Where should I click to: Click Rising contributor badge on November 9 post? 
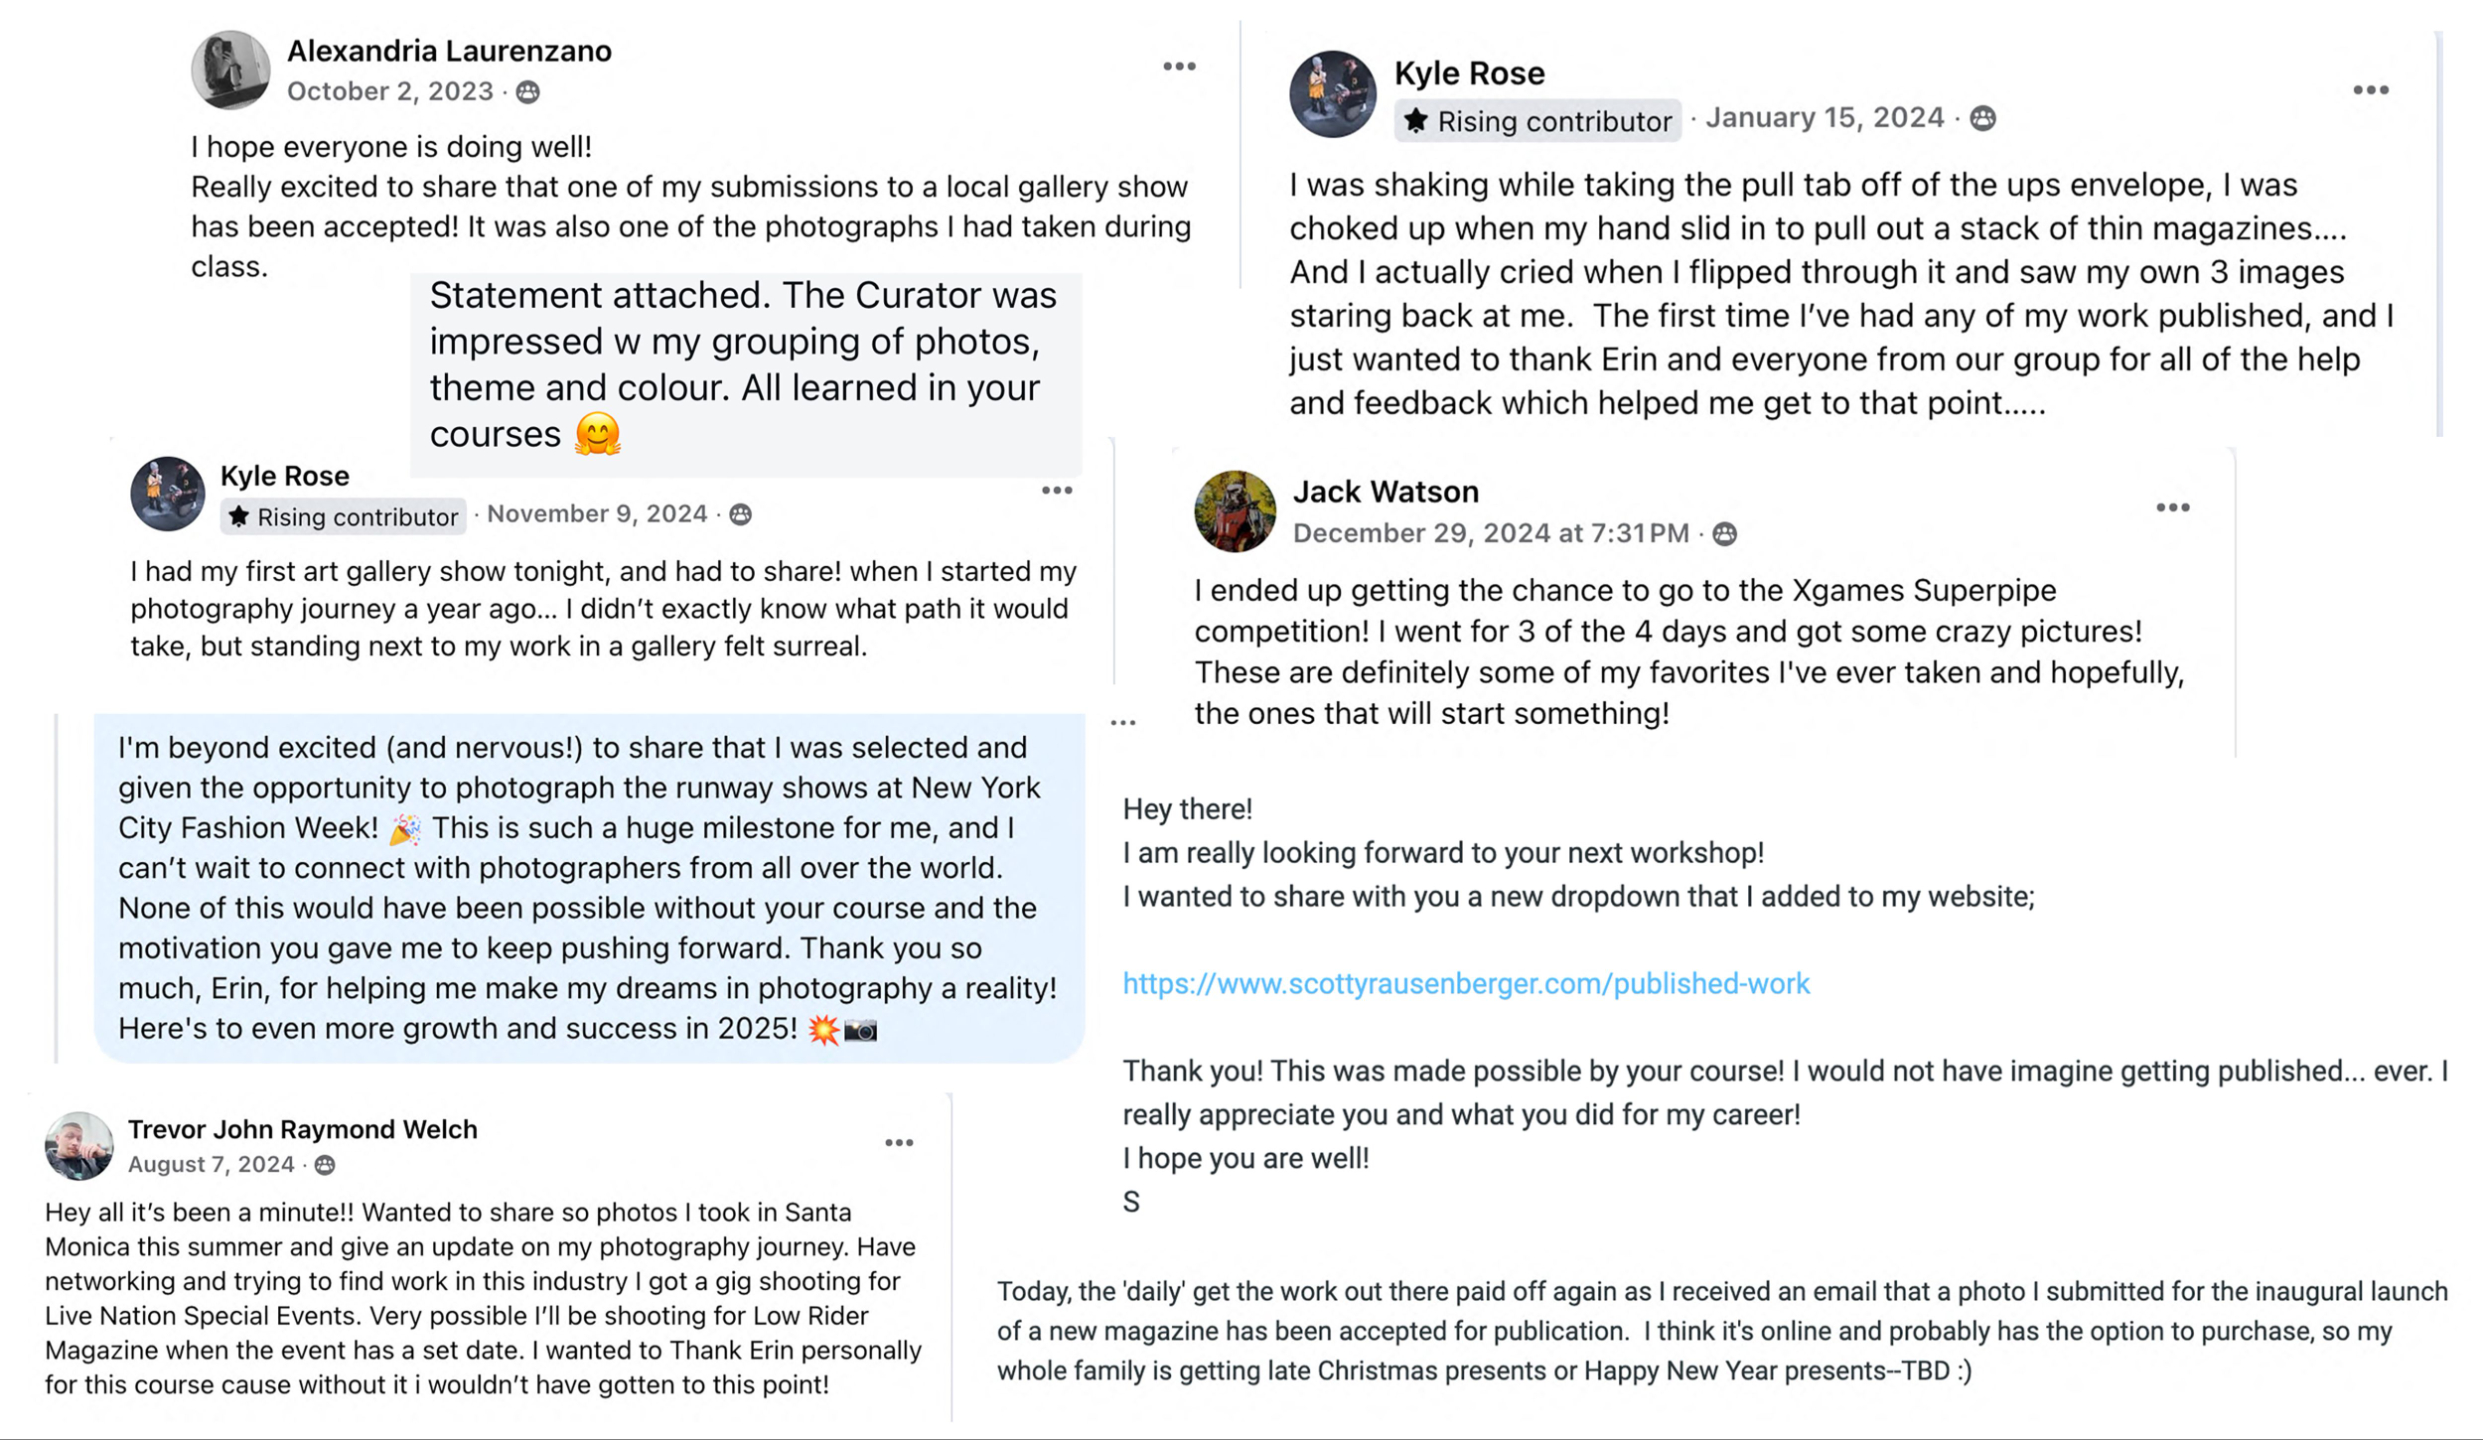pos(343,516)
